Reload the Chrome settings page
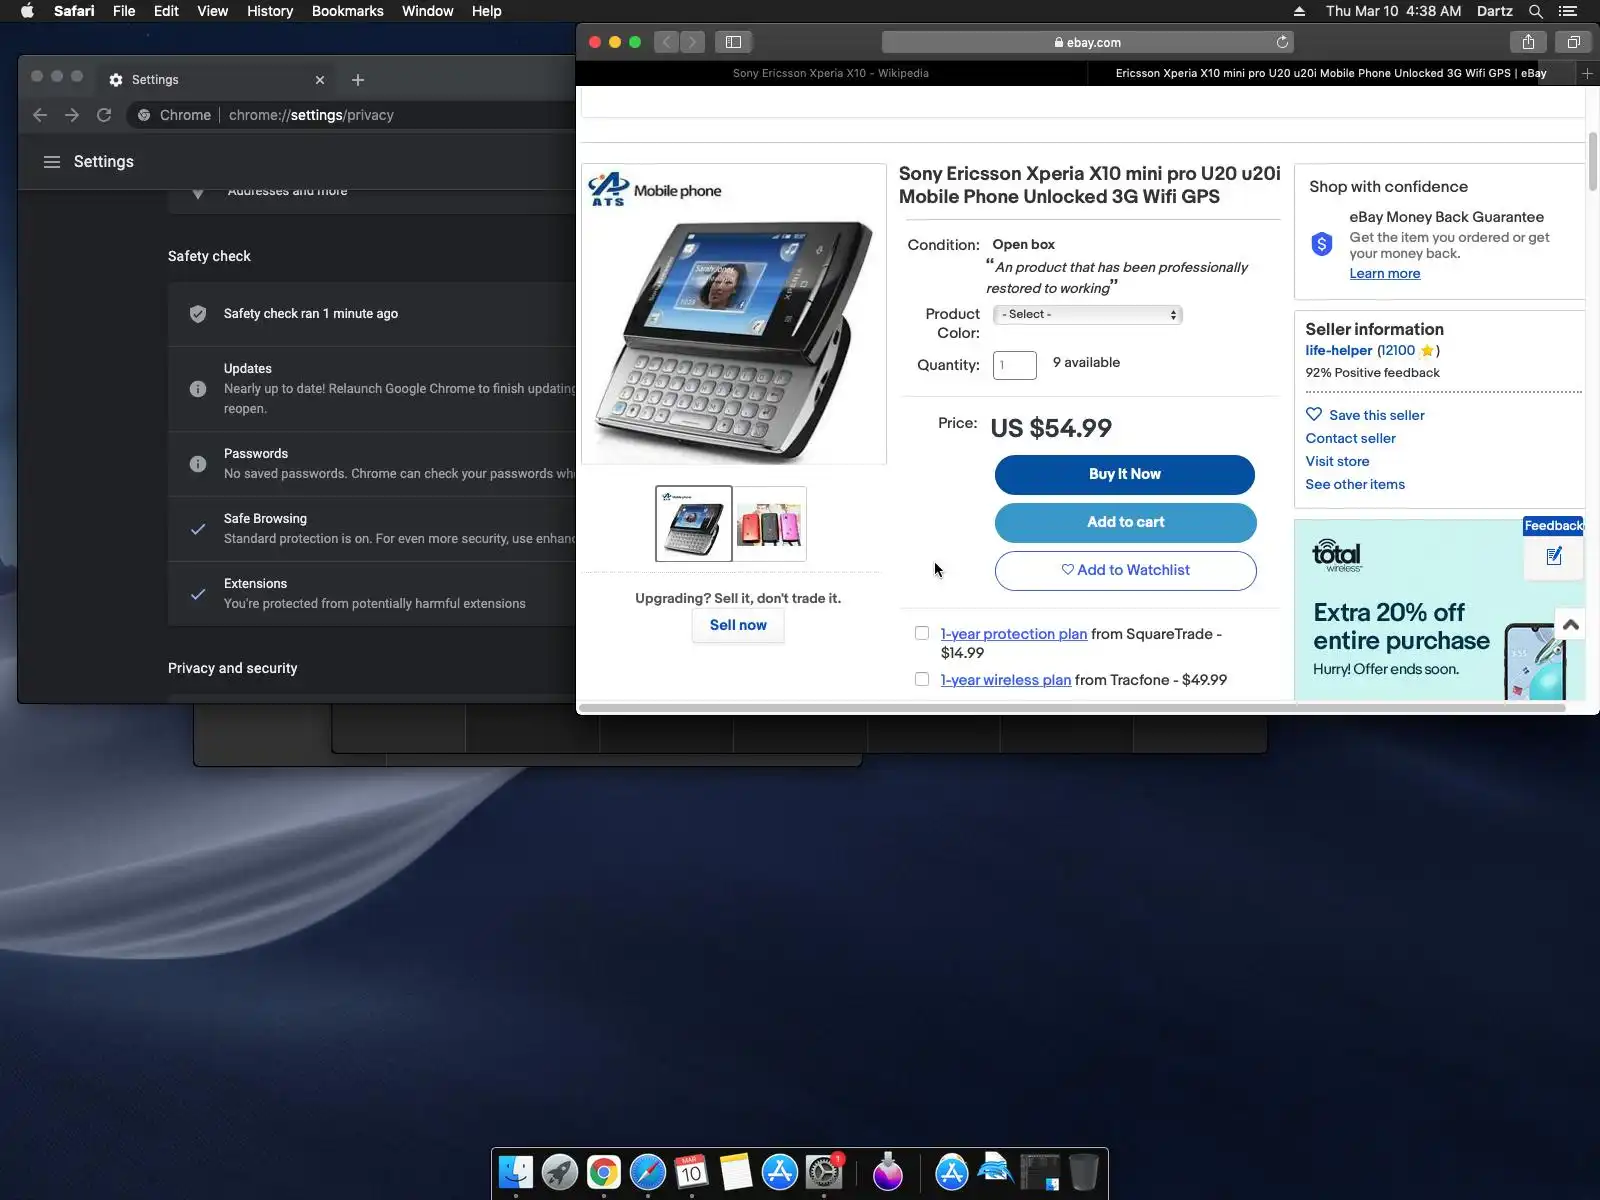Screen dimensions: 1600x1200 104,115
